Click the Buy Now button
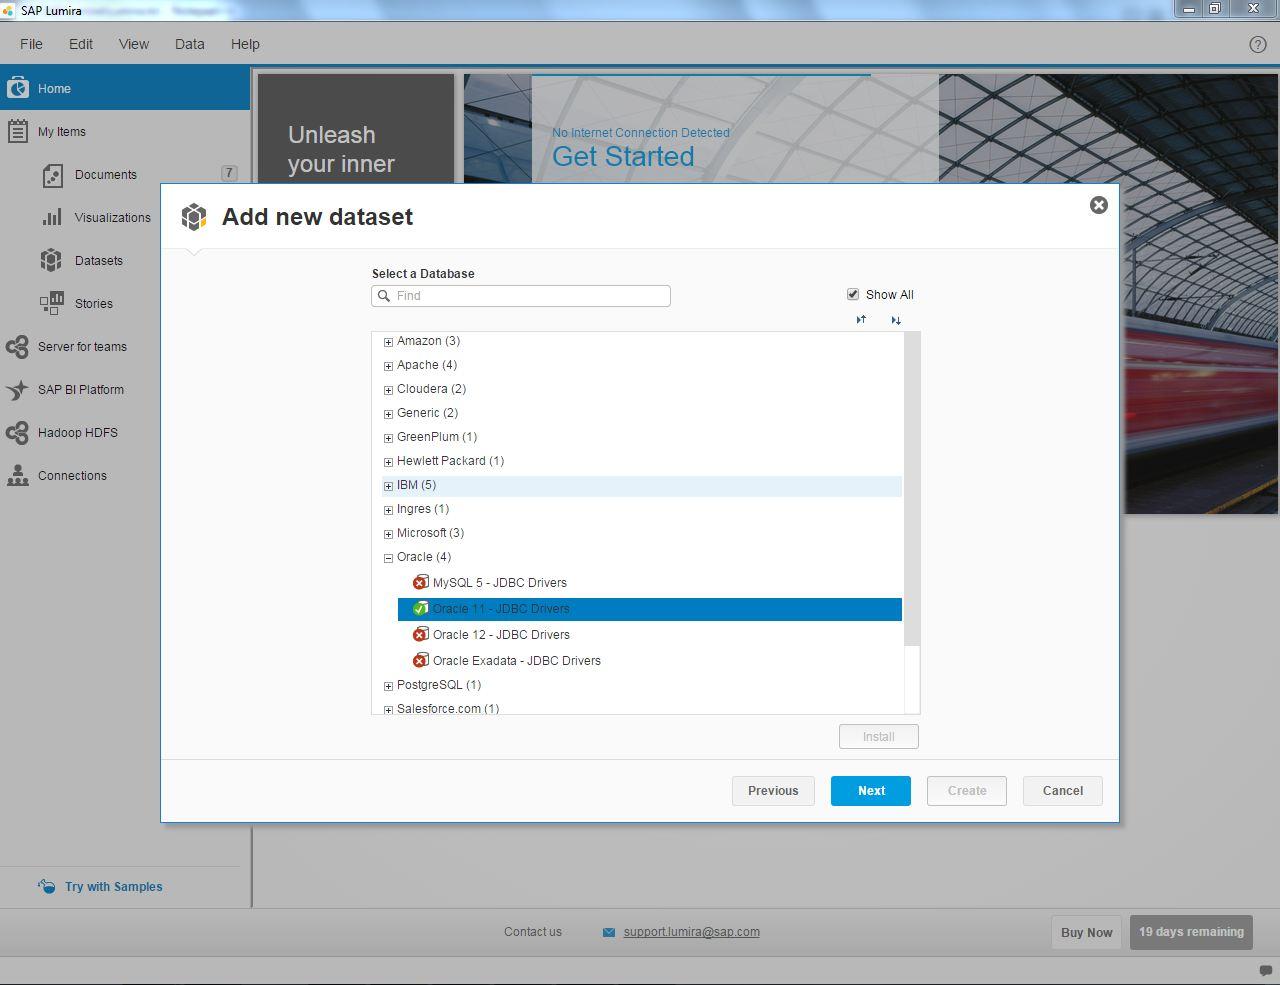Viewport: 1280px width, 985px height. (1087, 932)
